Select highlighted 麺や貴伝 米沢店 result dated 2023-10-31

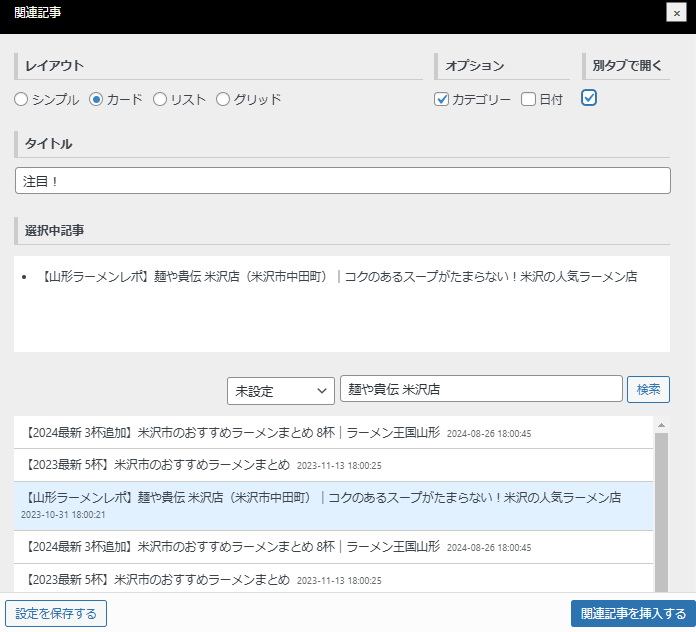pos(333,506)
